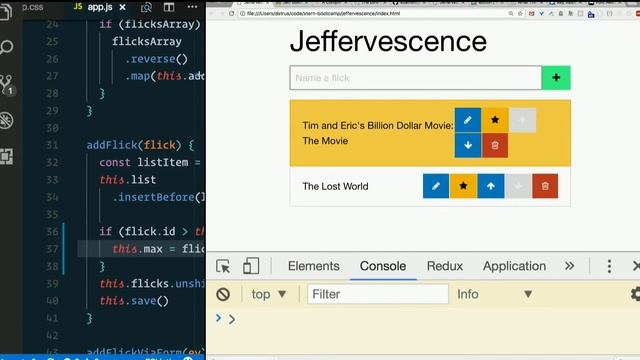Screen dimensions: 640x360
Task: Close the app.js editor tab
Action: (x=122, y=7)
